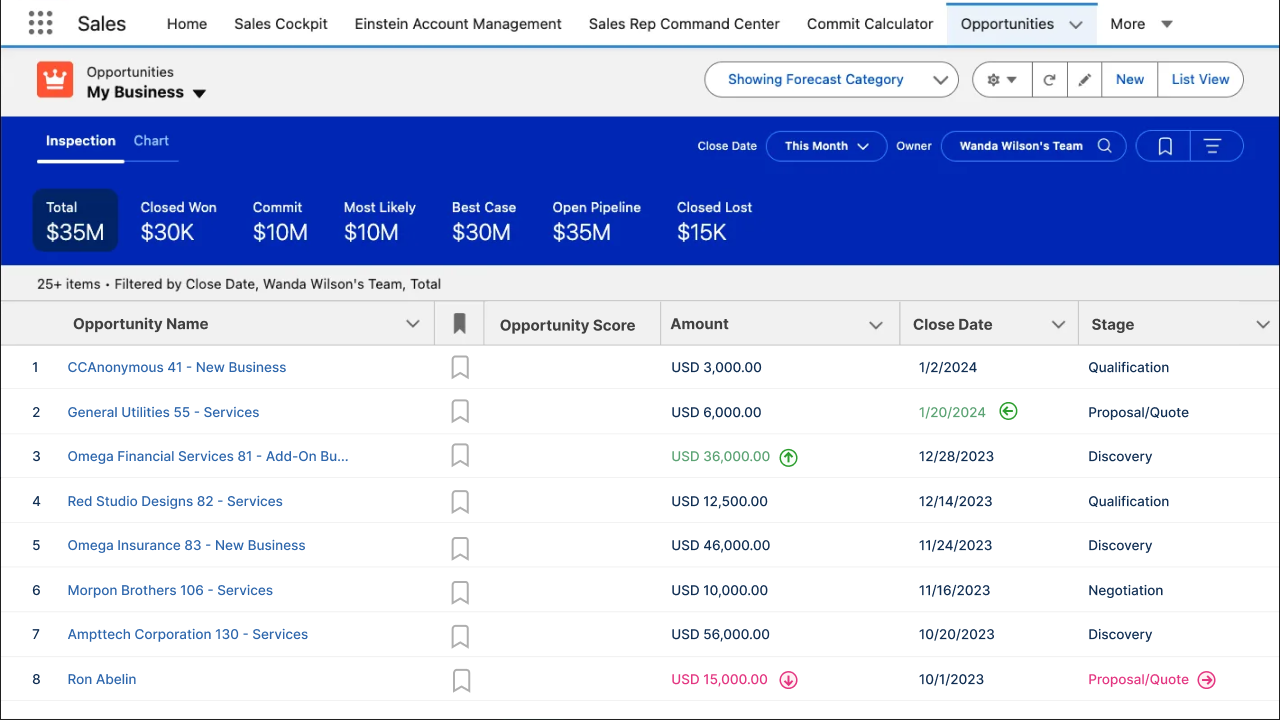The width and height of the screenshot is (1280, 720).
Task: Click green up arrow beside USD 36,000.00
Action: 788,457
